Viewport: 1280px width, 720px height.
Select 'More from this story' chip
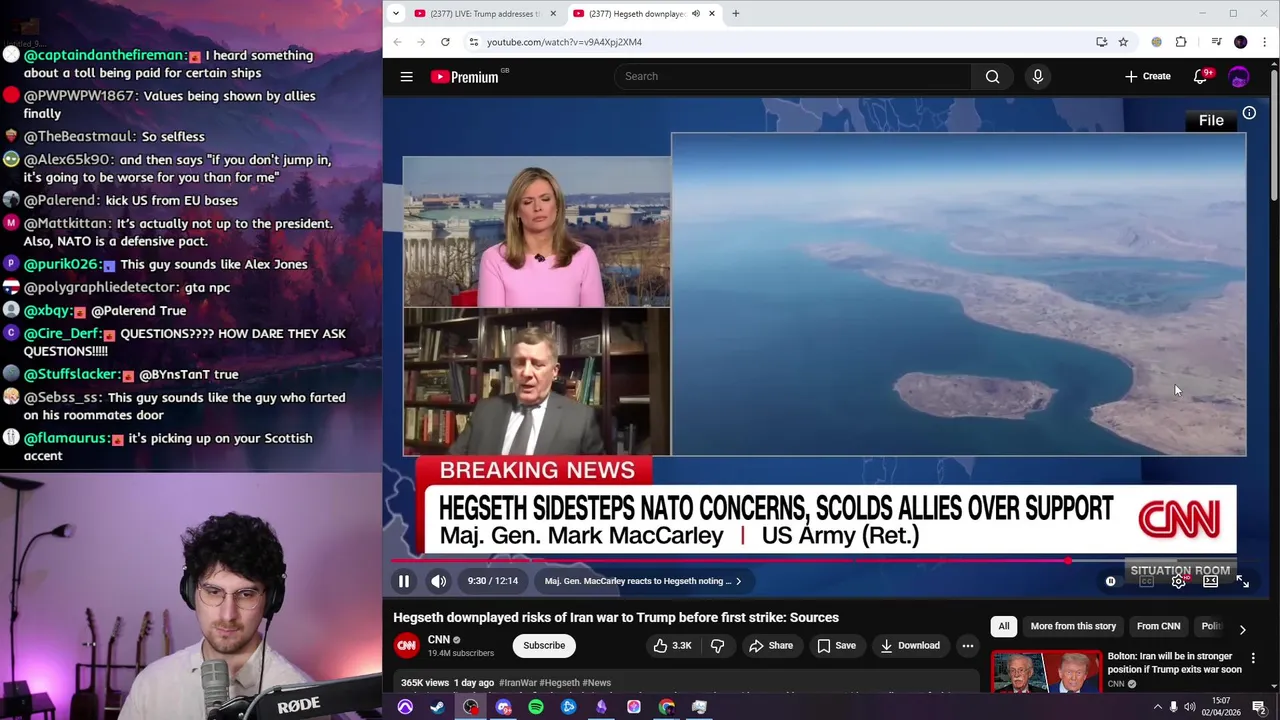1073,626
